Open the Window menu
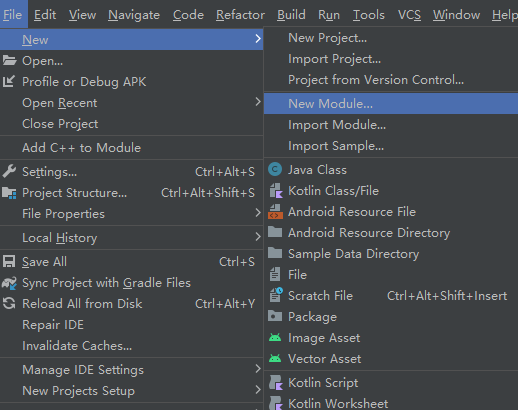The height and width of the screenshot is (410, 518). click(456, 15)
